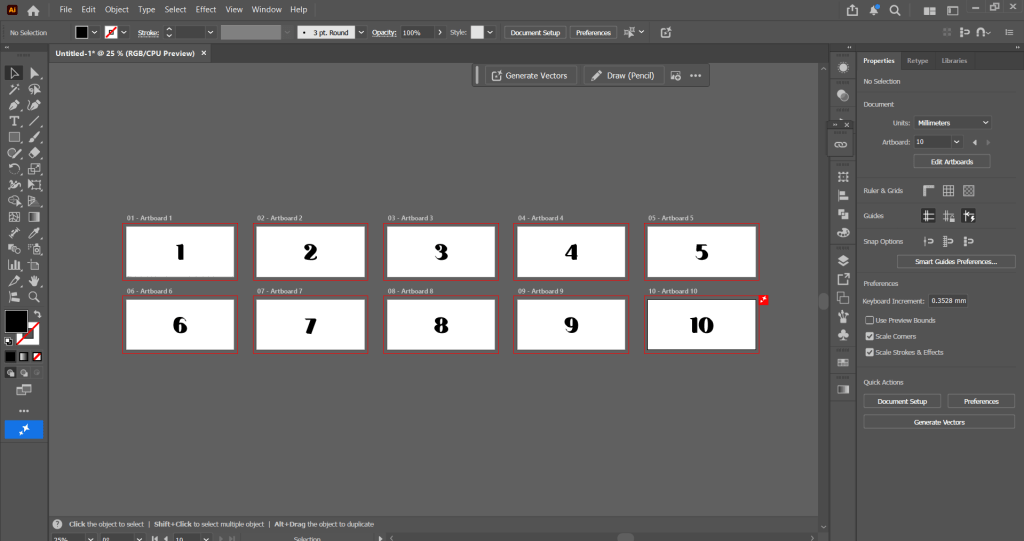The image size is (1024, 541).
Task: Open the Layers panel icon
Action: tap(842, 260)
